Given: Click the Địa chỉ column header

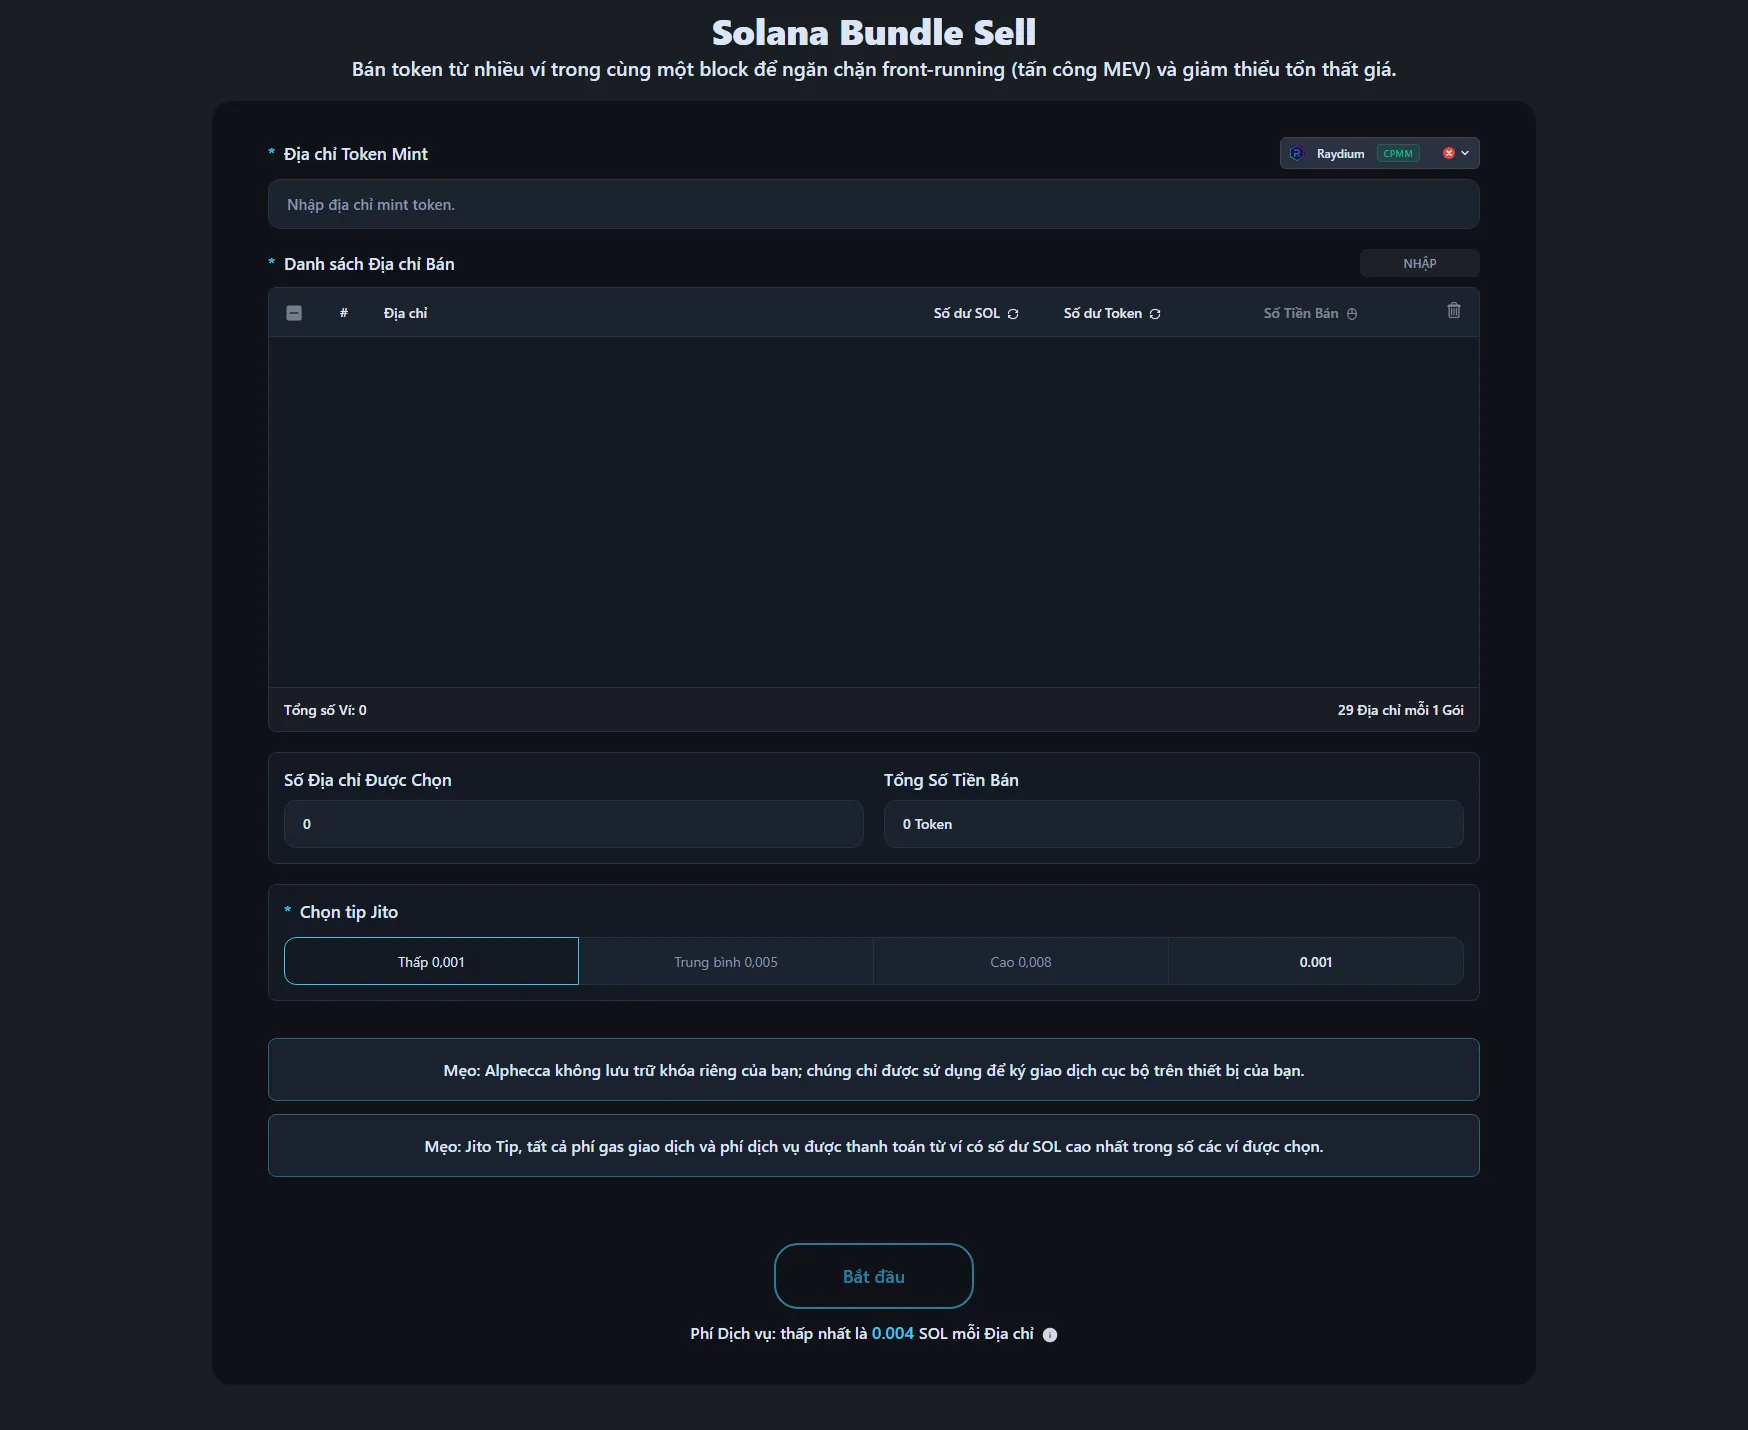Looking at the screenshot, I should (x=405, y=313).
